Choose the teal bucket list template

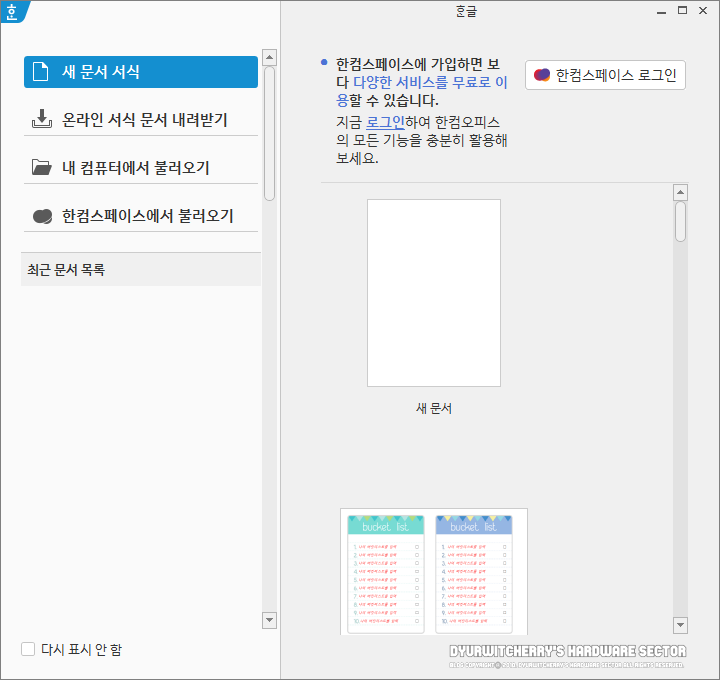386,574
